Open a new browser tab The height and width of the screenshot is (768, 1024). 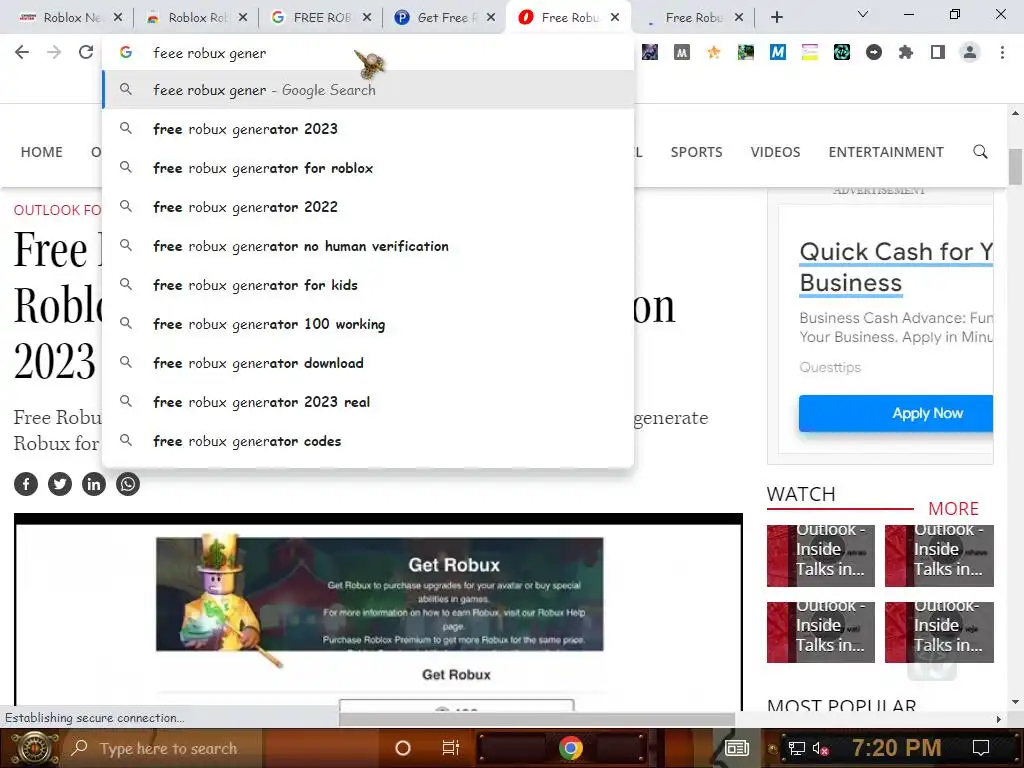(776, 18)
